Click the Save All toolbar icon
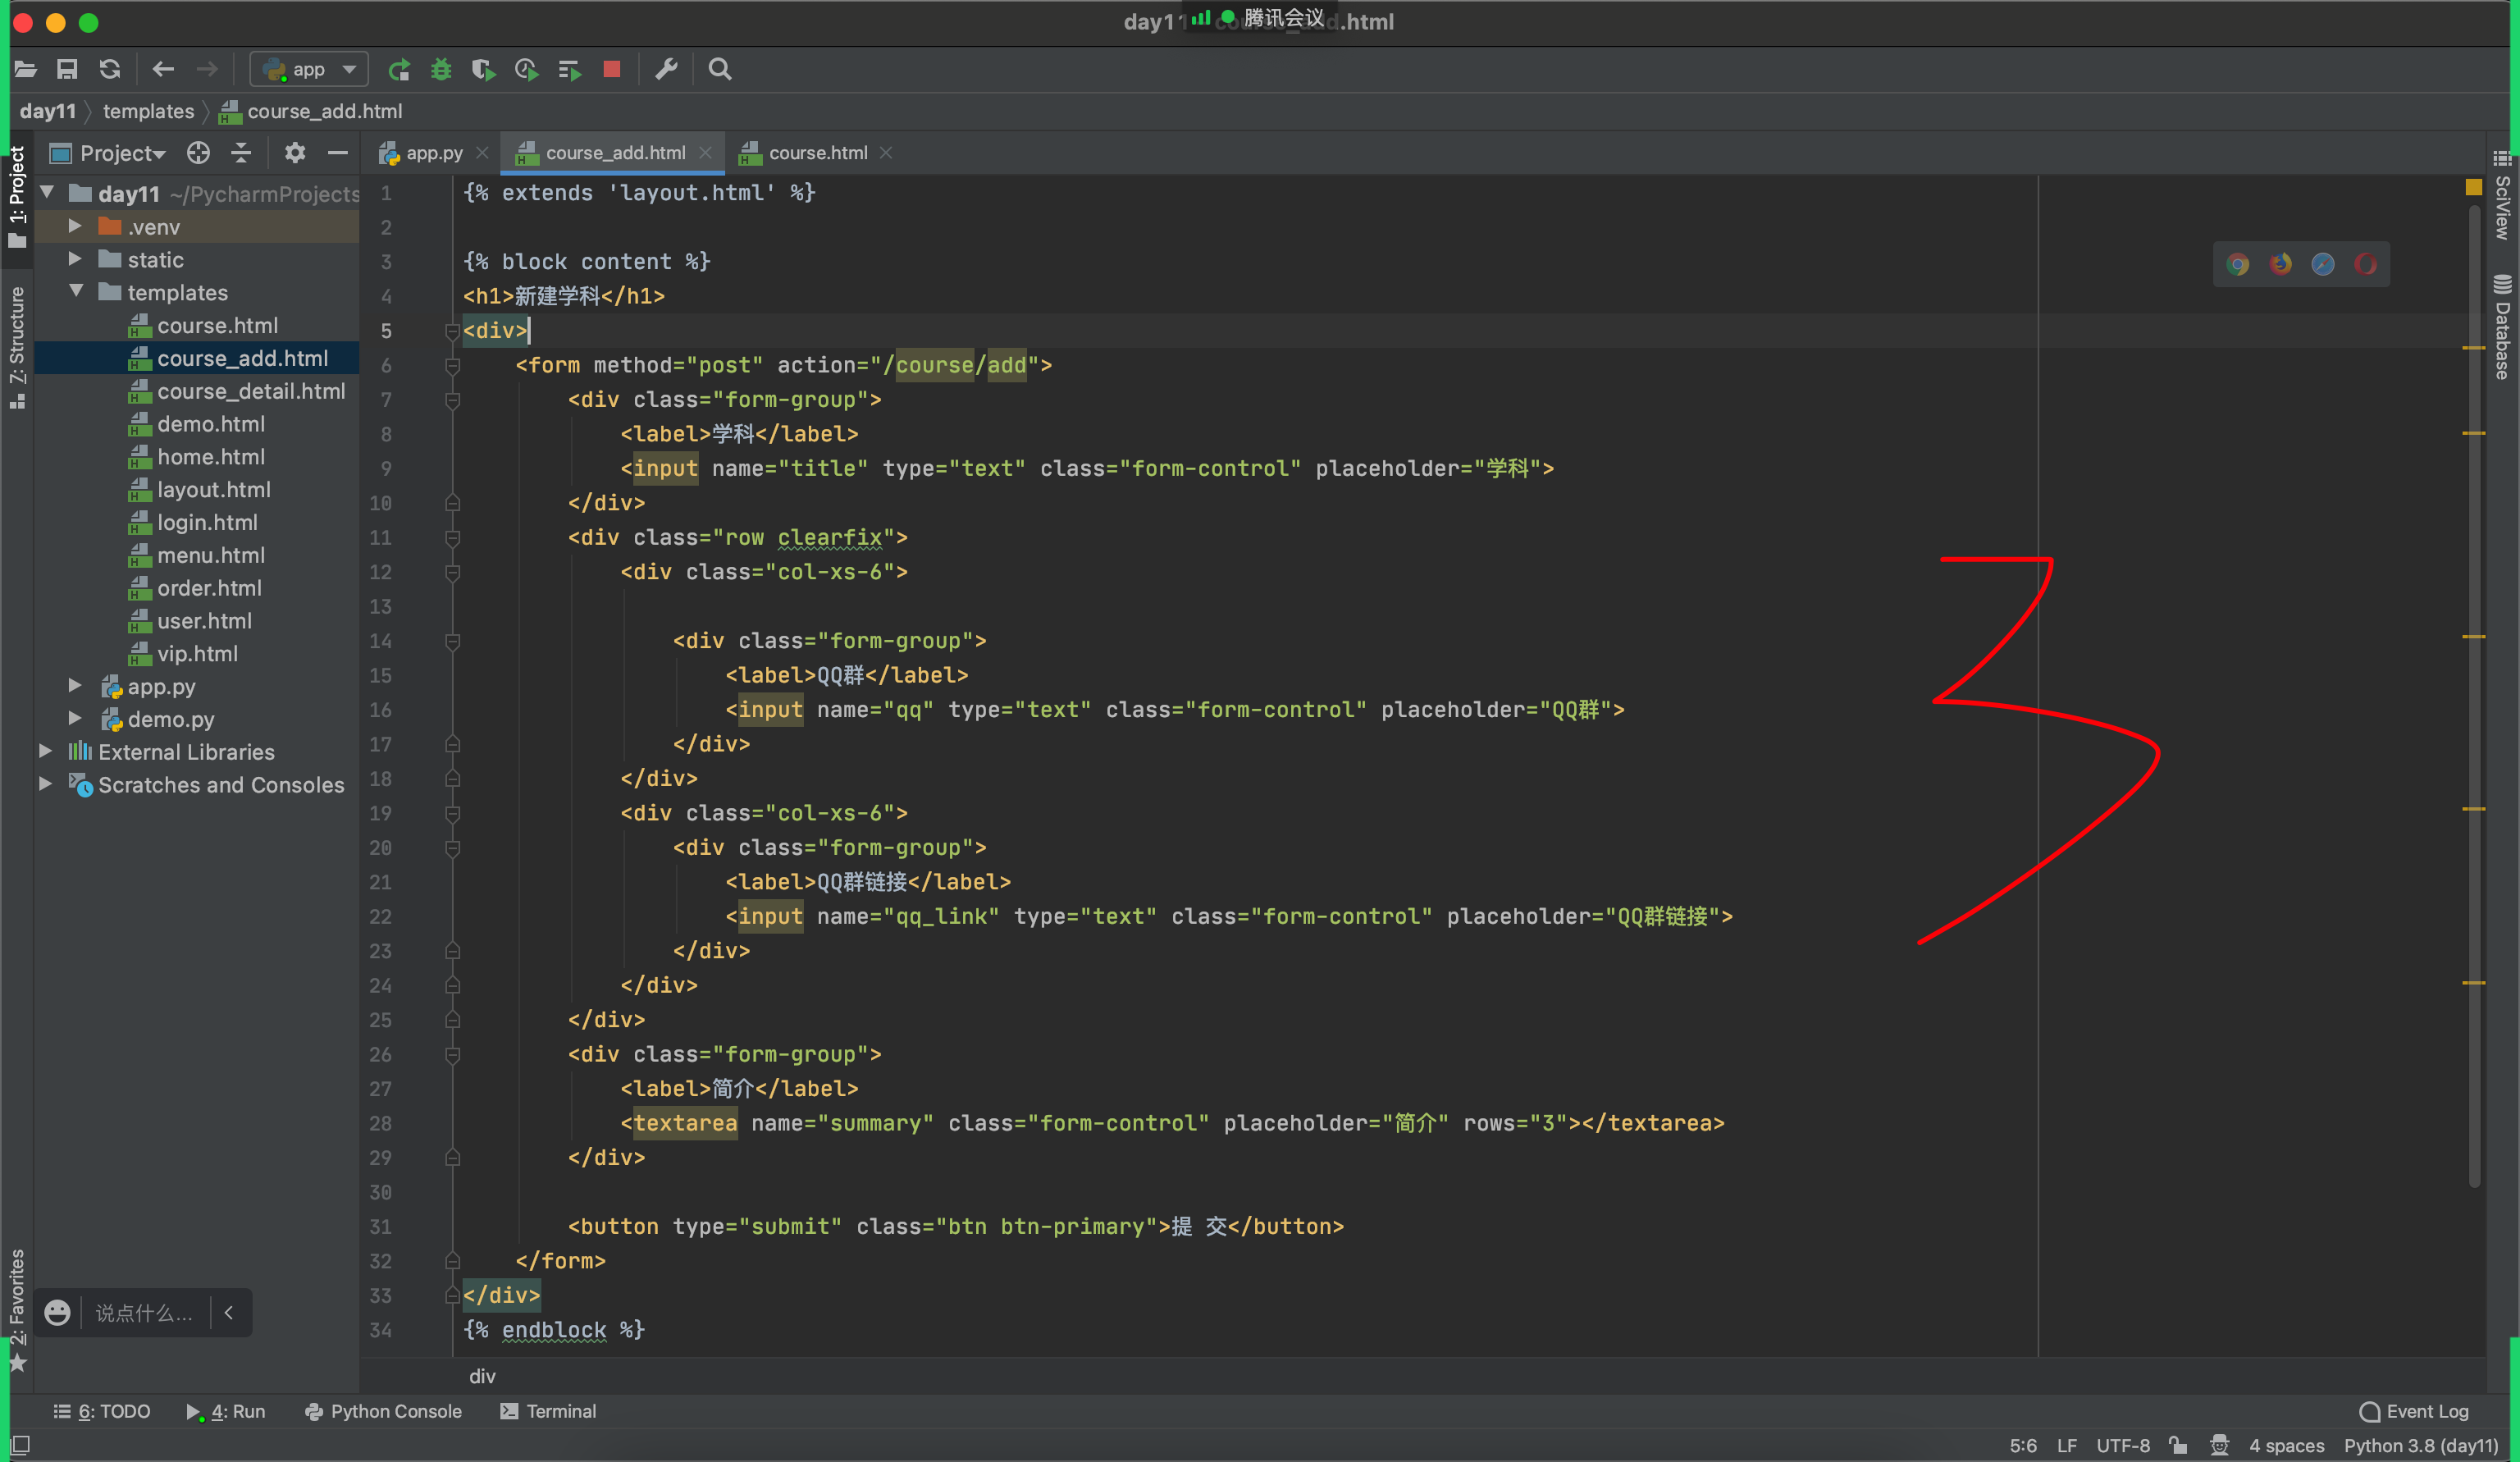 67,69
